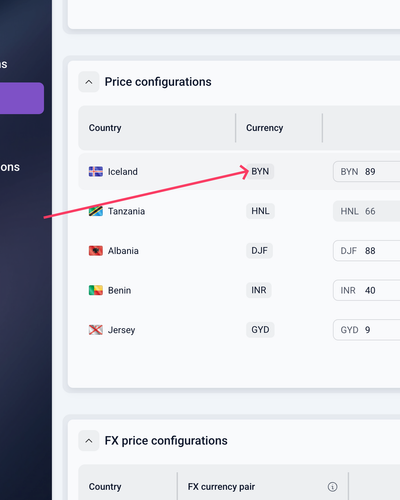This screenshot has height=500, width=400.
Task: Click the Albania country name
Action: [123, 251]
